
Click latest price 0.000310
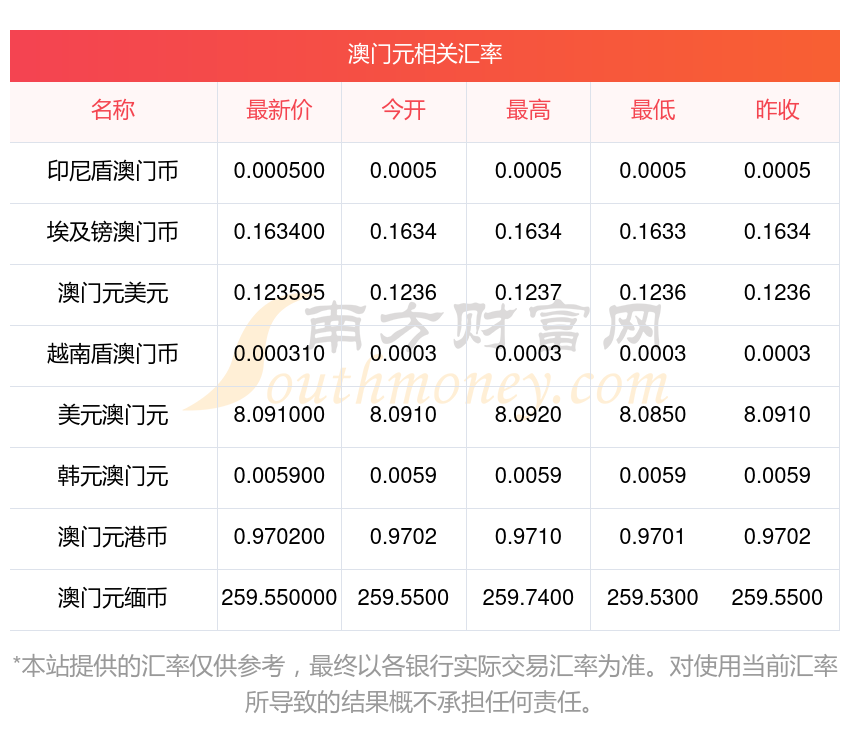[x=279, y=354]
